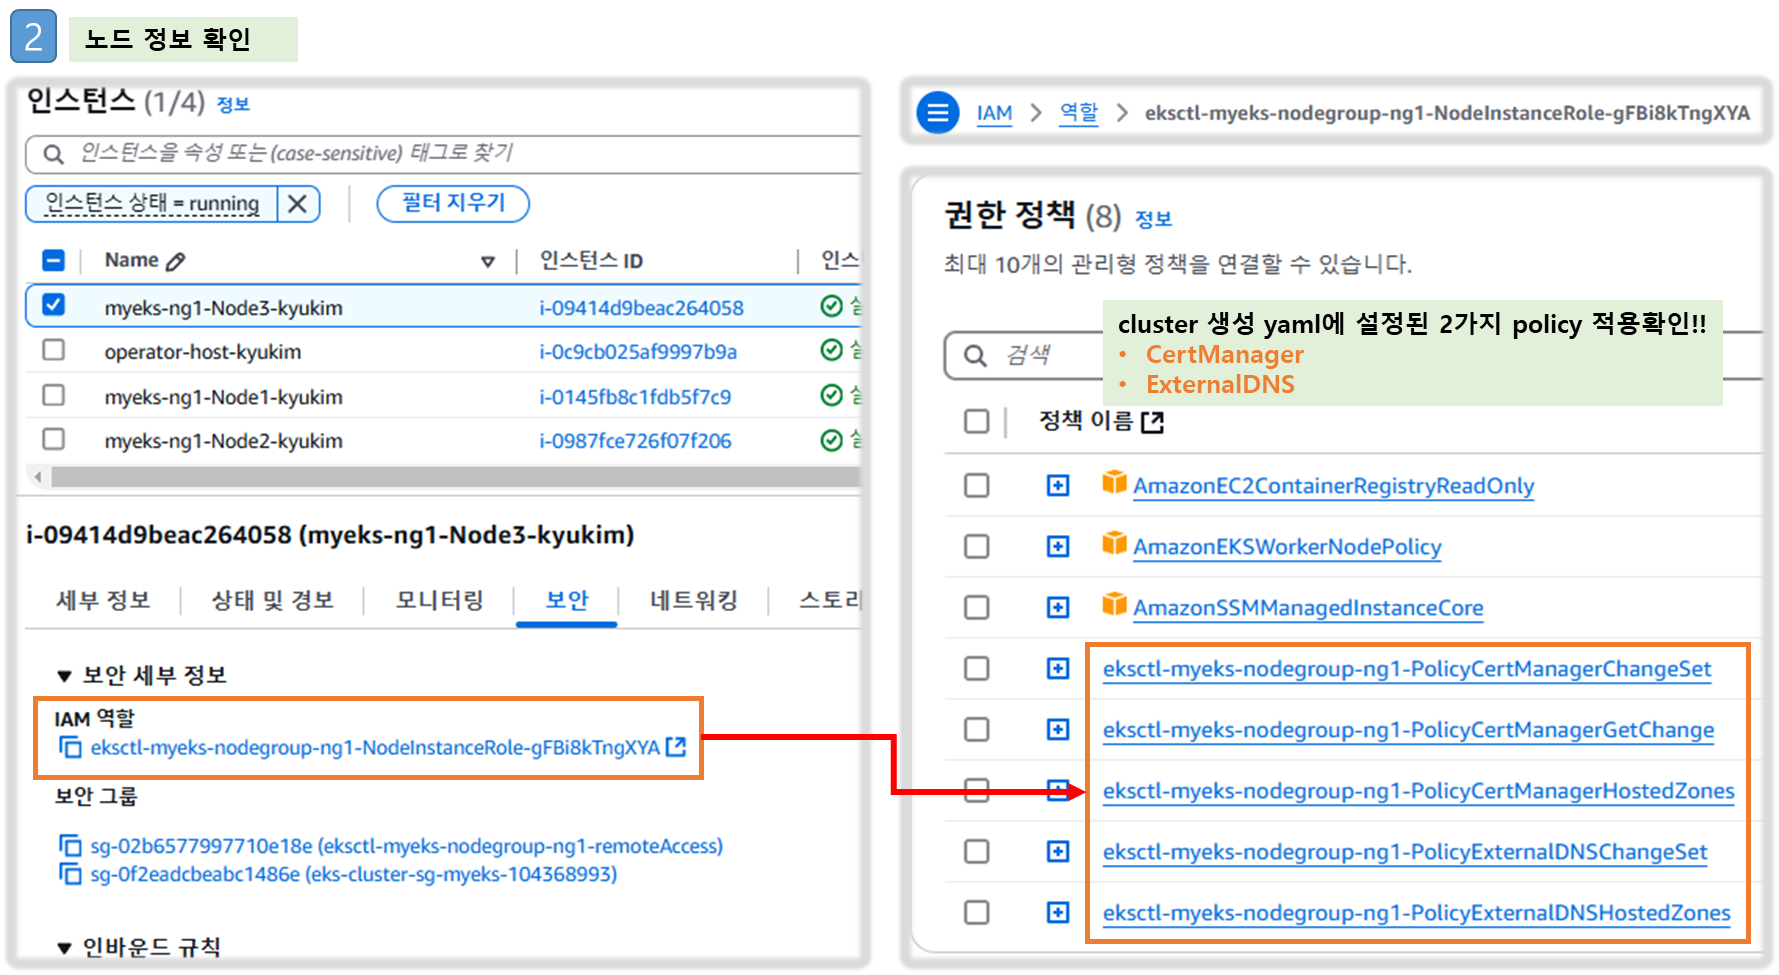Collapse the 보안 세부 정보 section
The height and width of the screenshot is (975, 1779).
click(65, 676)
